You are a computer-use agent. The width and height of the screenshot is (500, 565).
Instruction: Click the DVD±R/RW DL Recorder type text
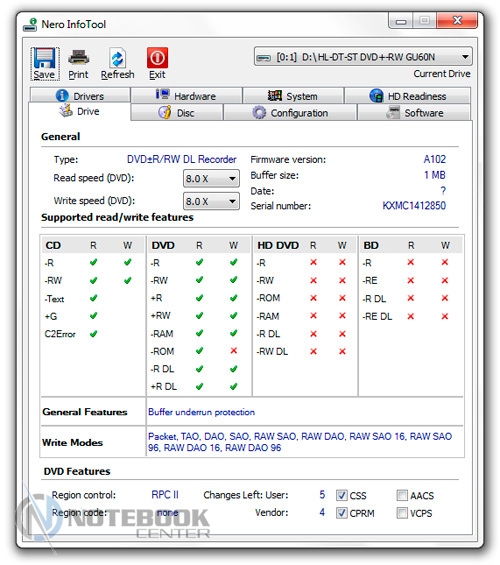click(182, 159)
